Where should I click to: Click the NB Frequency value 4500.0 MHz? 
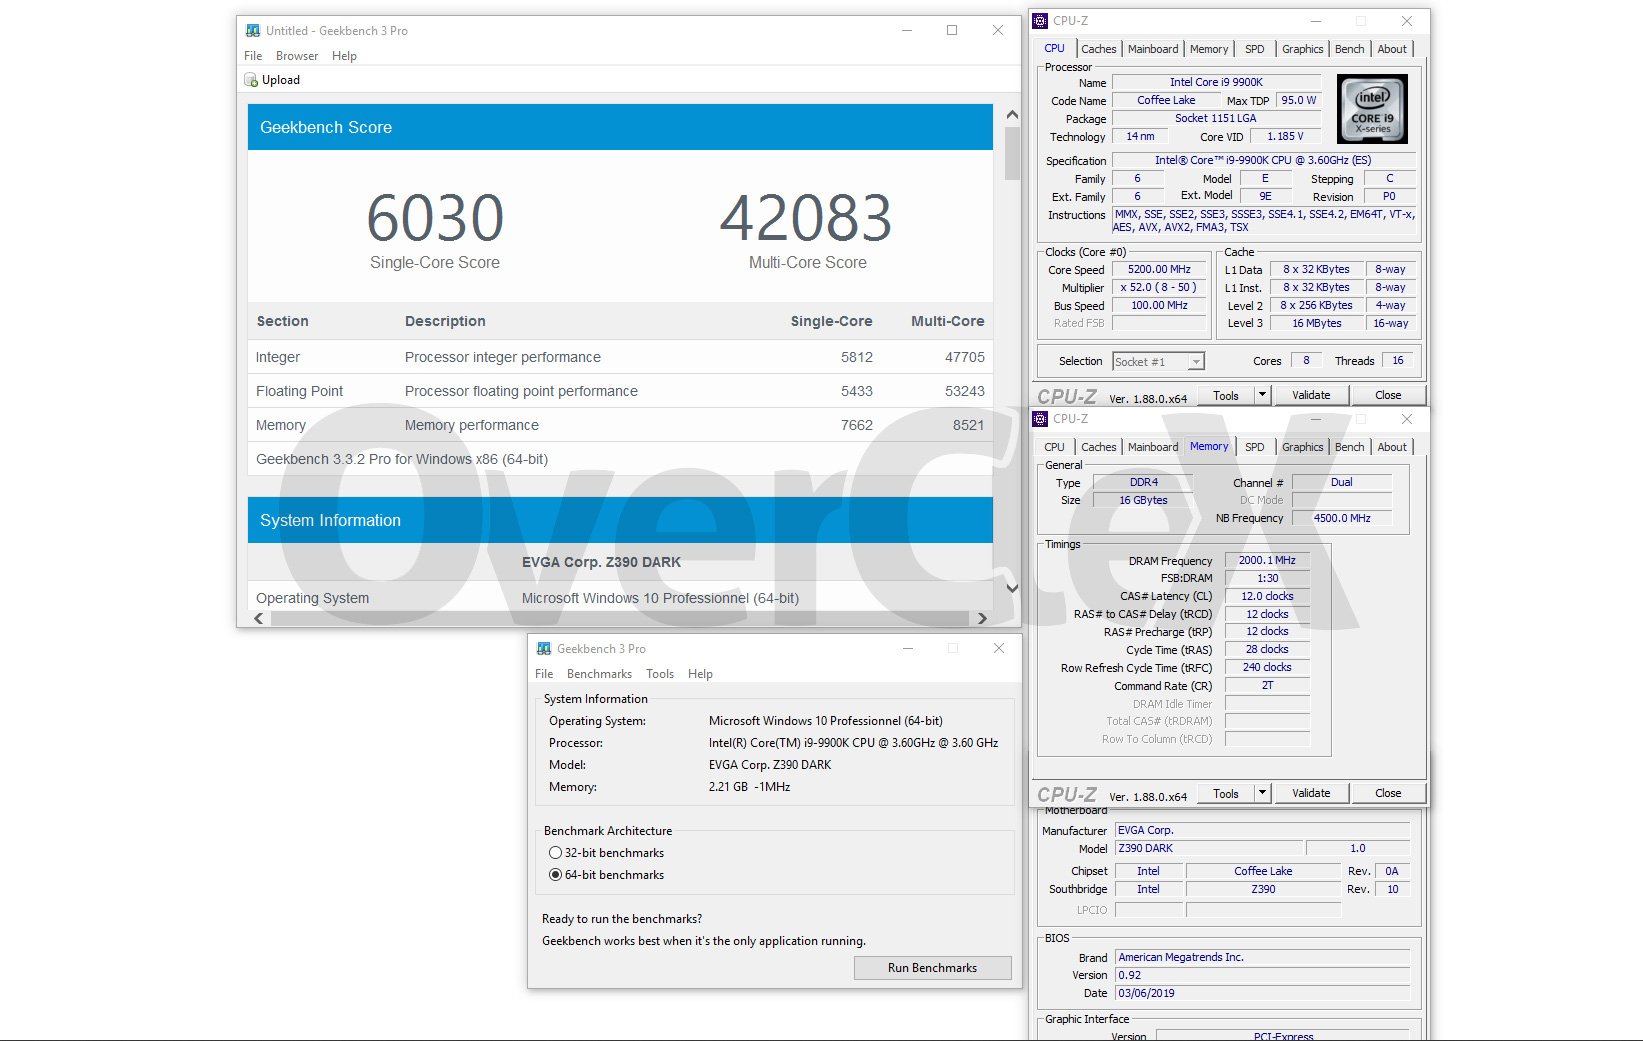pyautogui.click(x=1342, y=519)
